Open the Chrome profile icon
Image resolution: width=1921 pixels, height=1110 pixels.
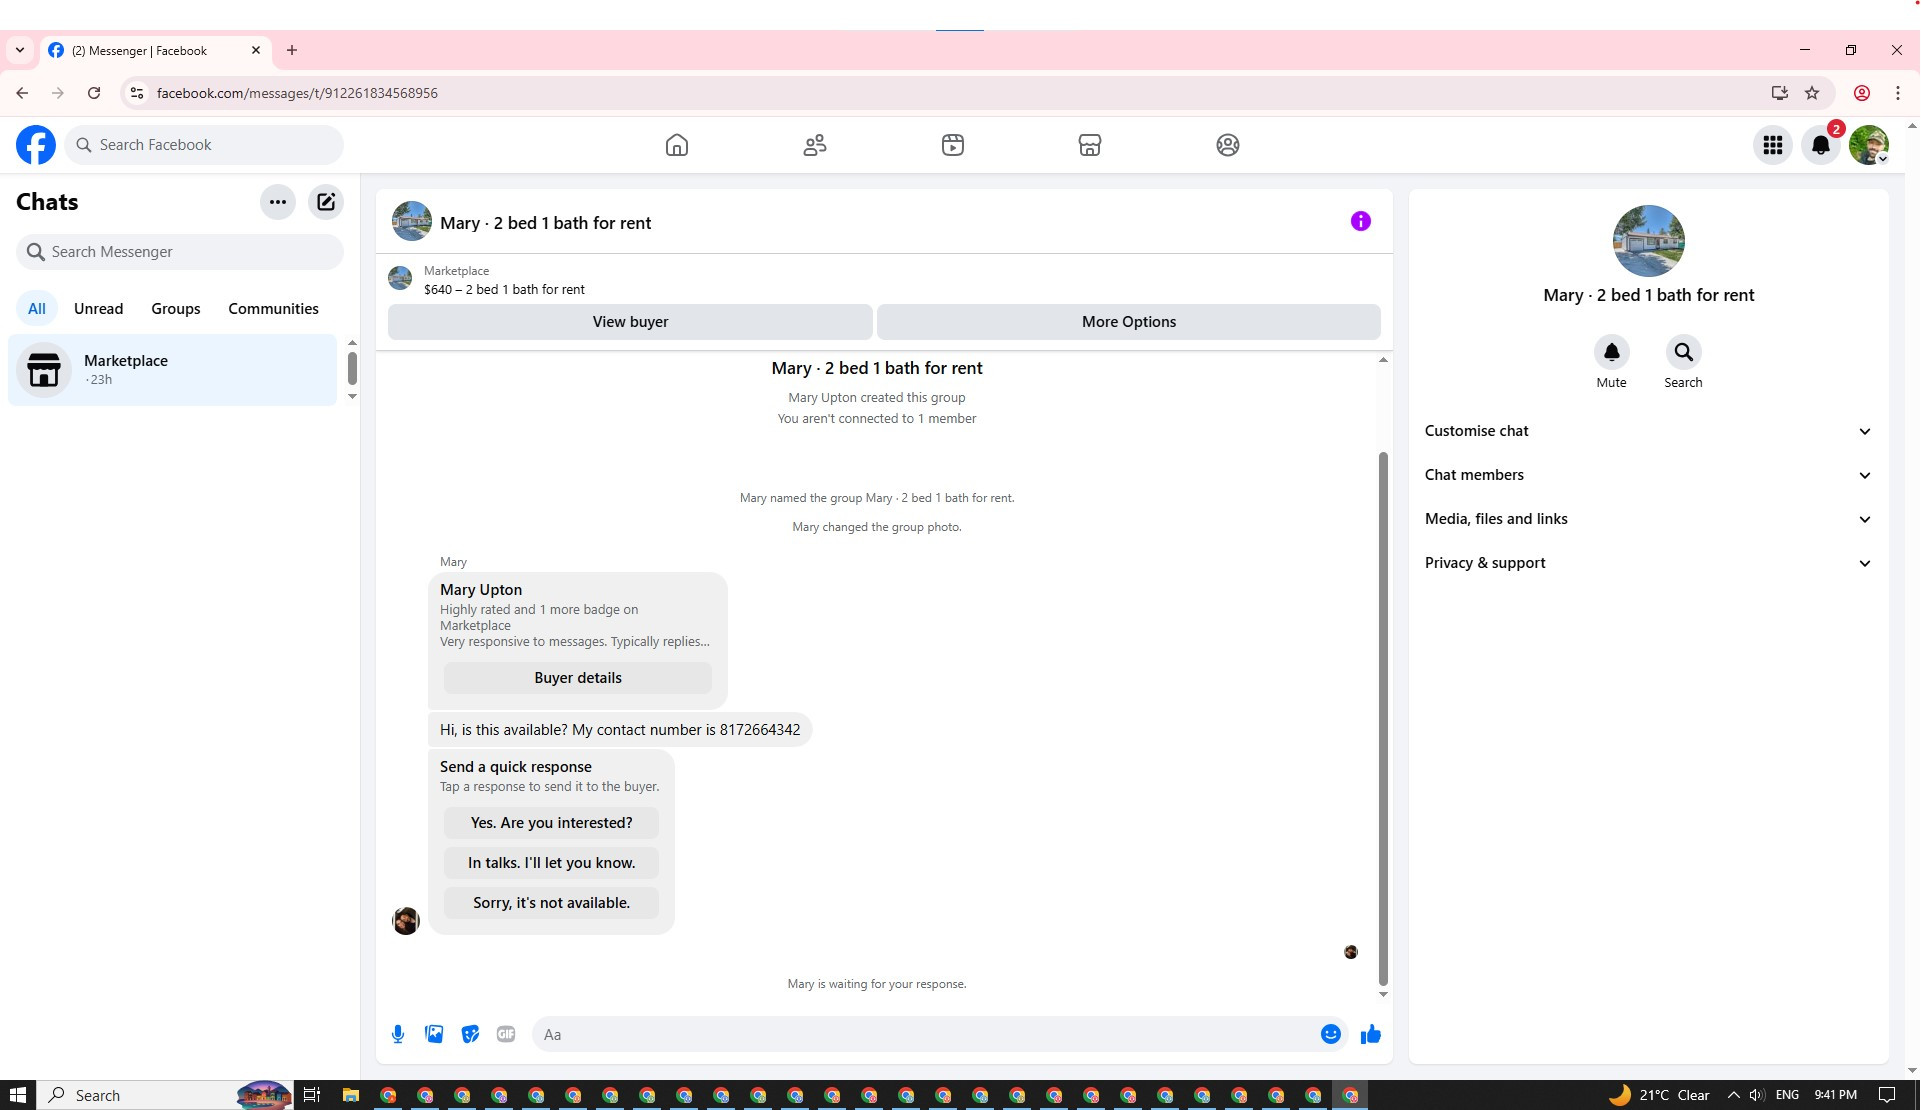click(x=1862, y=93)
